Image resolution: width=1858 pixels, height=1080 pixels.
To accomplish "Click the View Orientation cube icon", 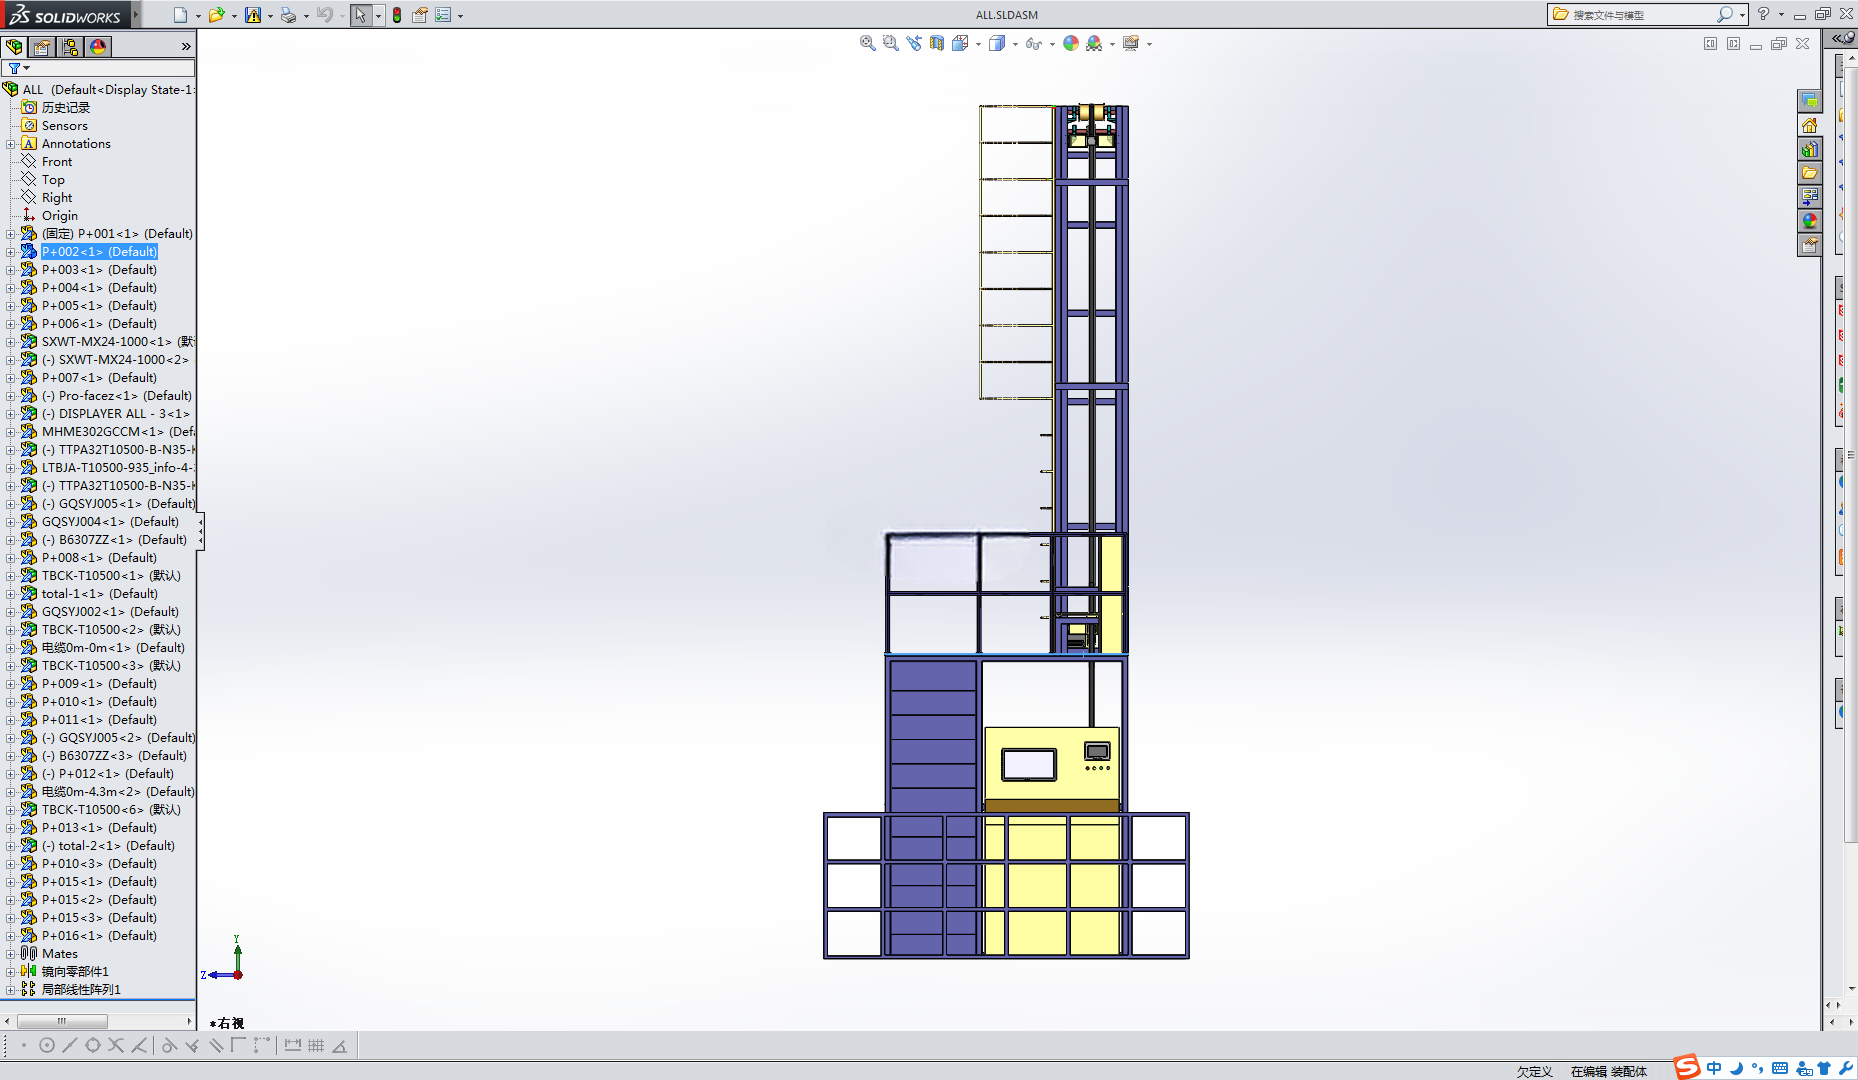I will 960,43.
